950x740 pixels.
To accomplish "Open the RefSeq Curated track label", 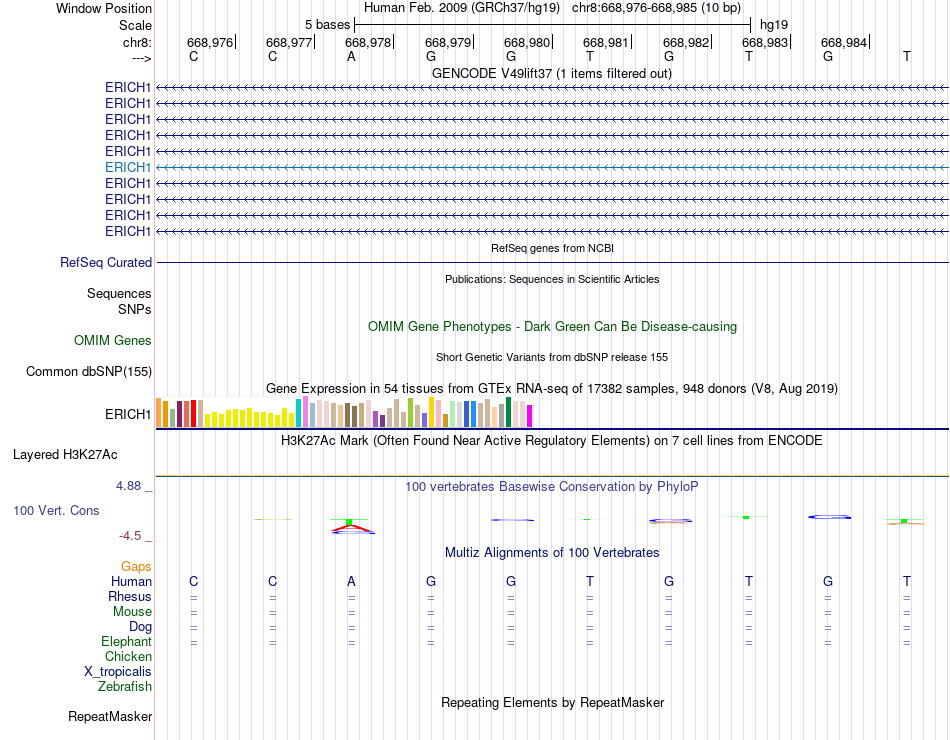I will [106, 262].
